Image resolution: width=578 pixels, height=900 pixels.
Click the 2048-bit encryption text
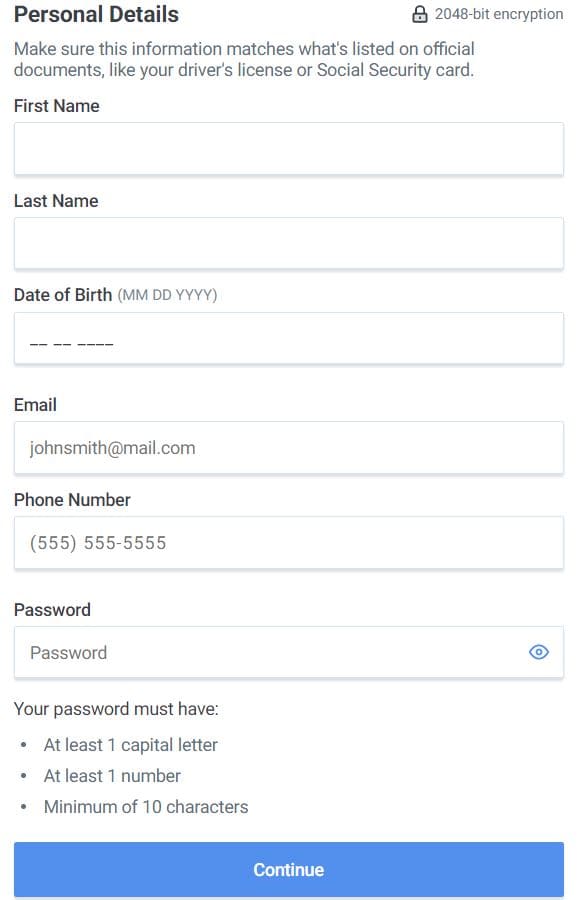pos(499,14)
